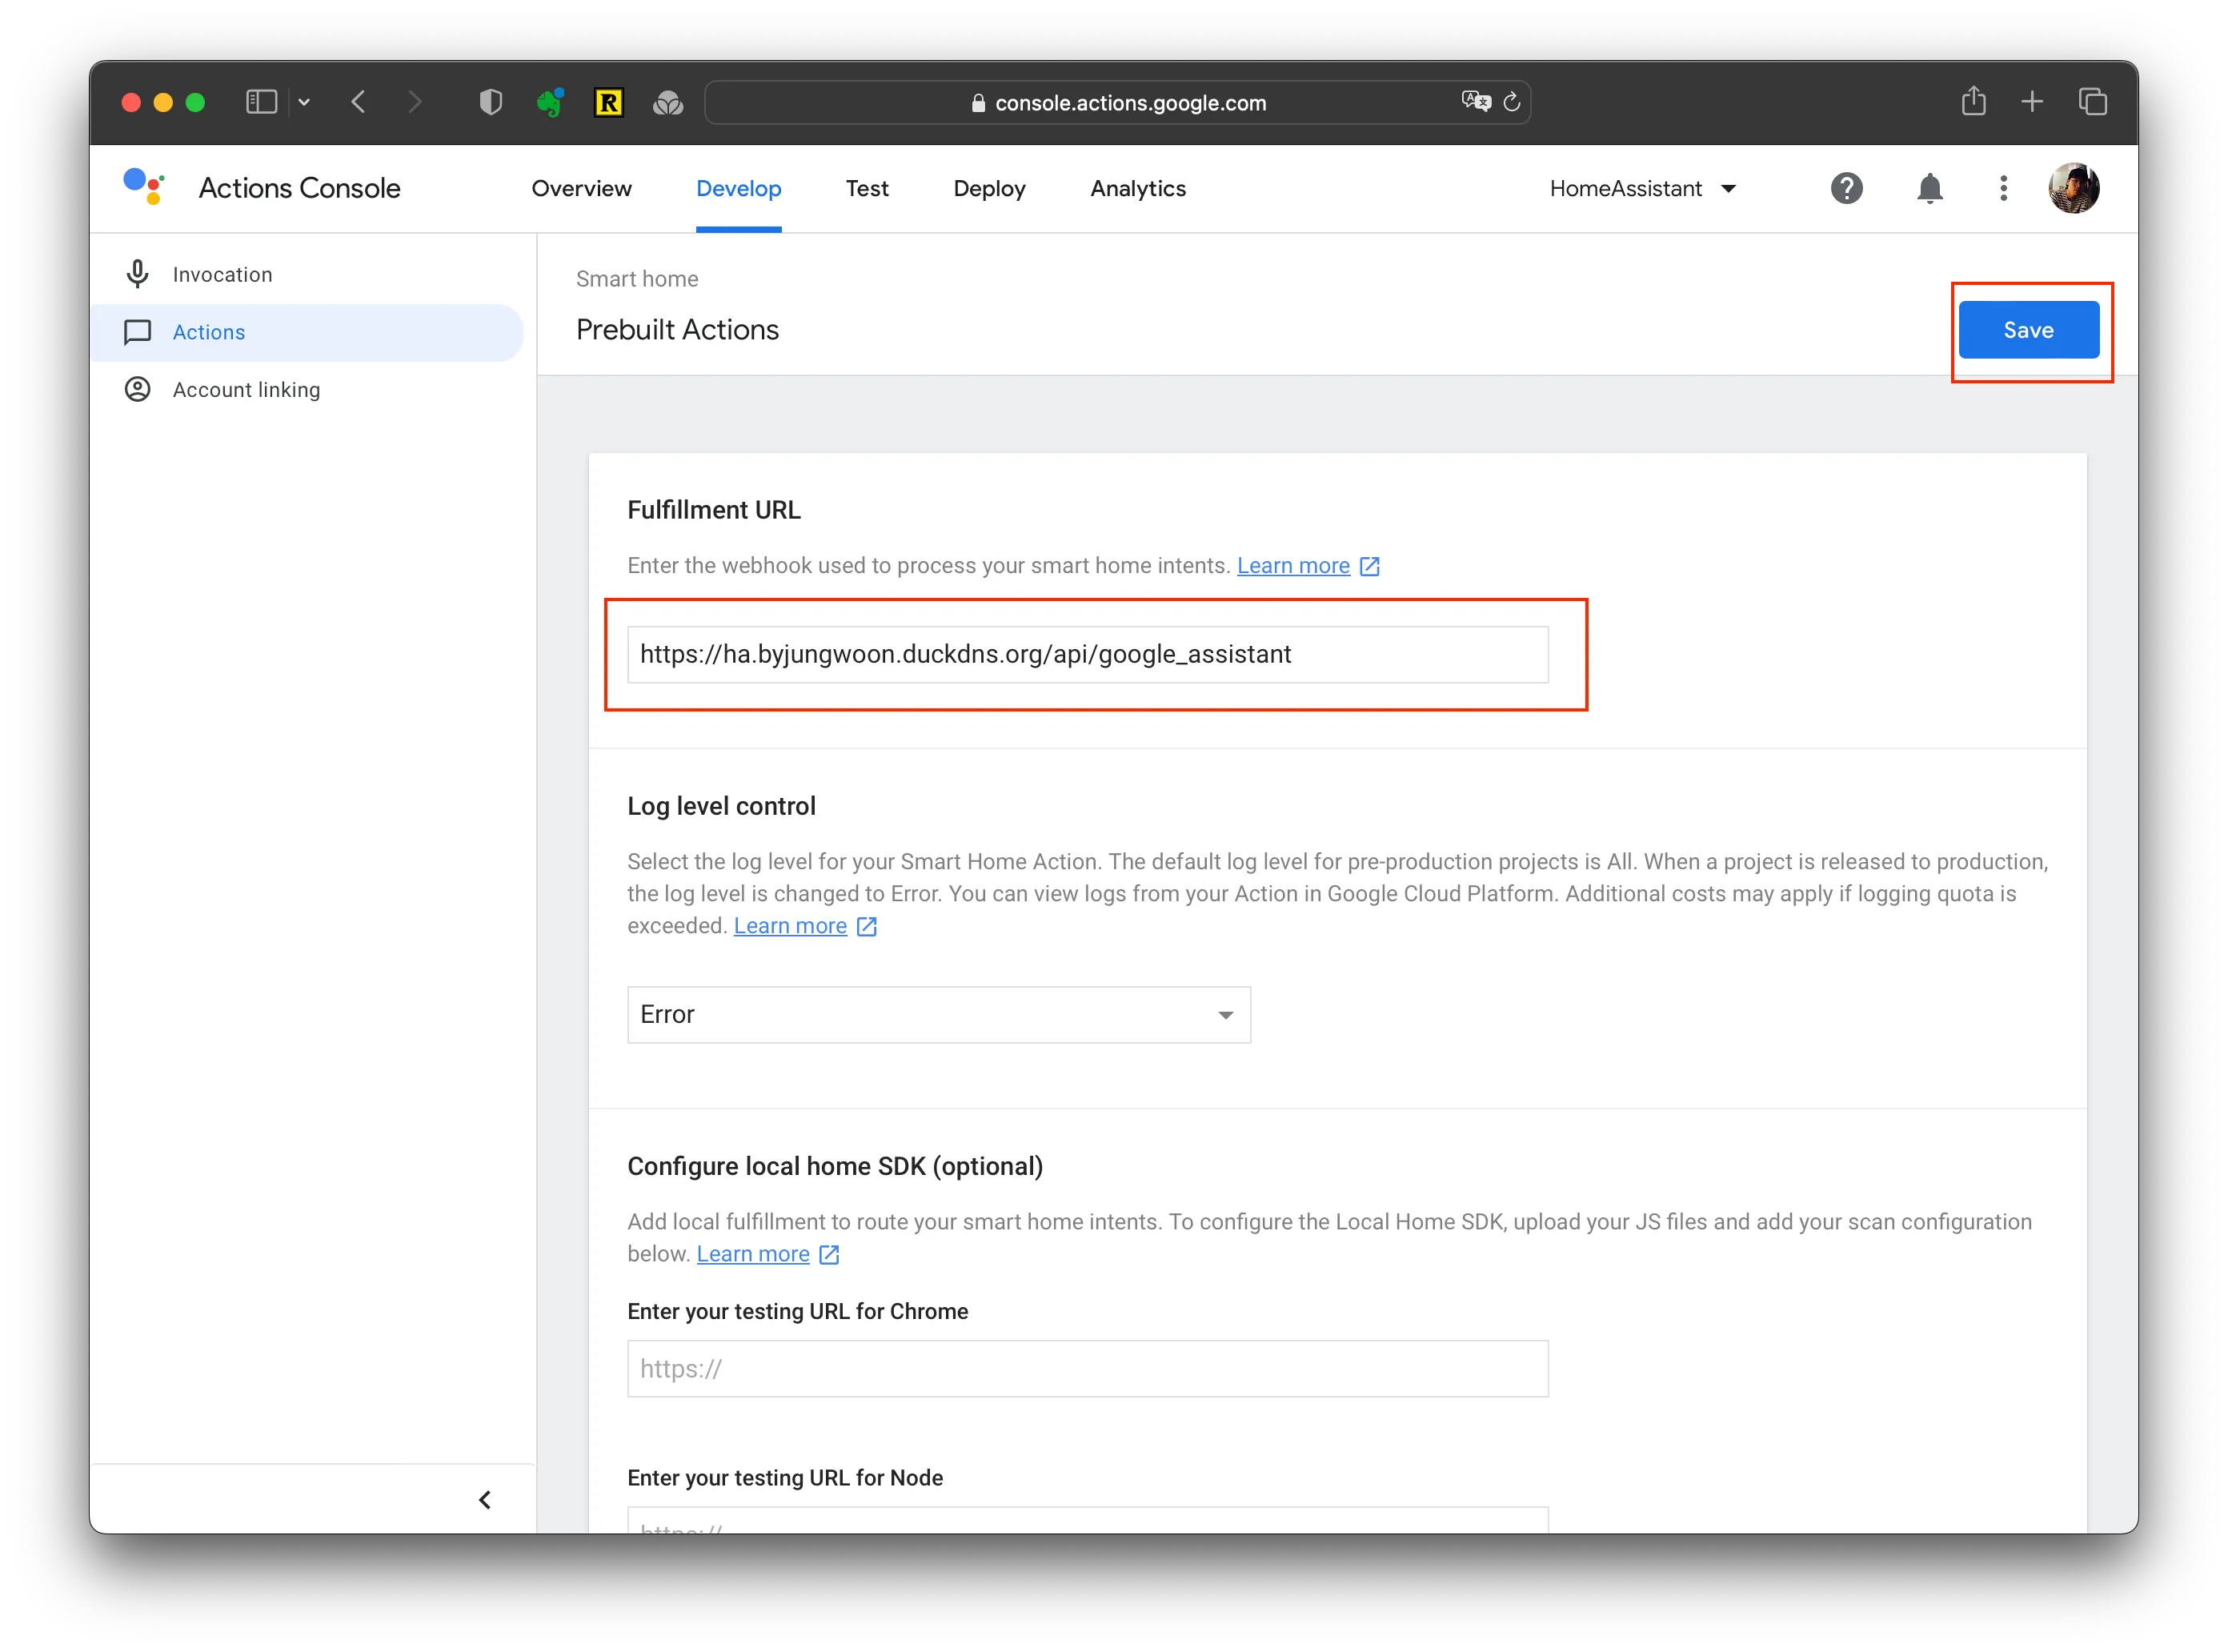Screen dimensions: 2228x1652
Task: Click external link icon beside Log level Learn more
Action: click(x=867, y=926)
